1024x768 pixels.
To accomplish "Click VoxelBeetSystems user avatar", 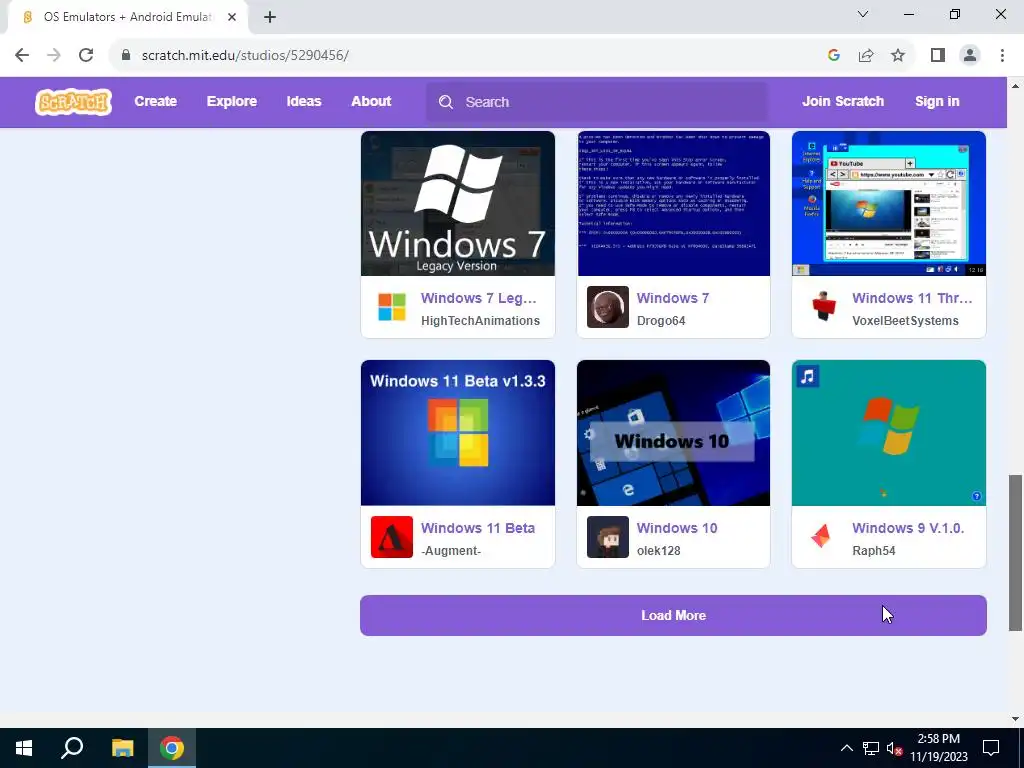I will (x=823, y=307).
